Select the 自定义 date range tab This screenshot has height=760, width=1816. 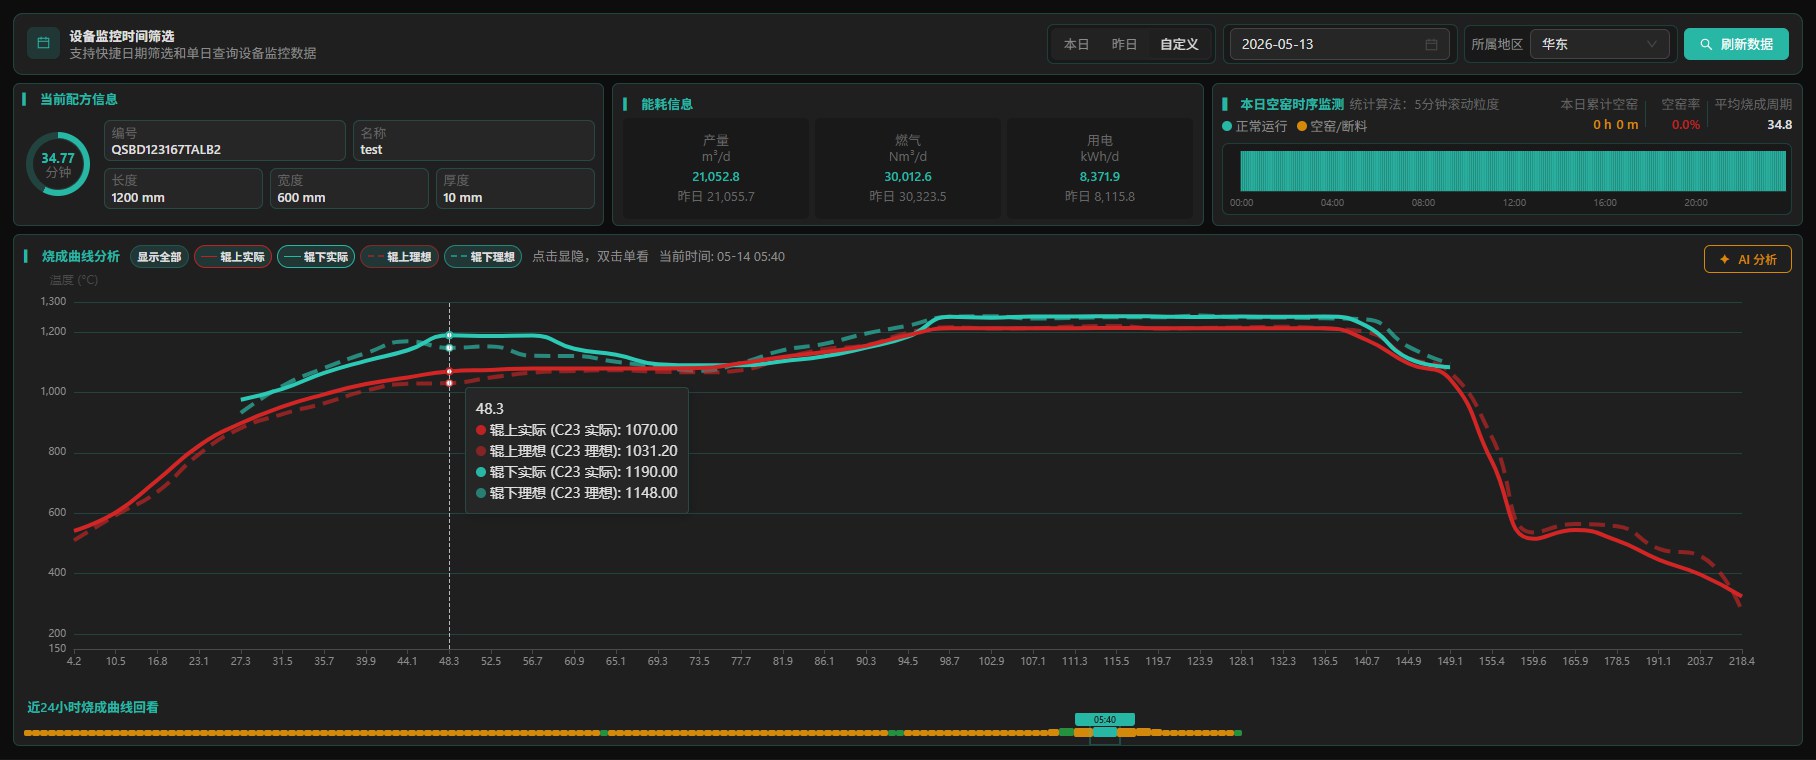(1179, 44)
